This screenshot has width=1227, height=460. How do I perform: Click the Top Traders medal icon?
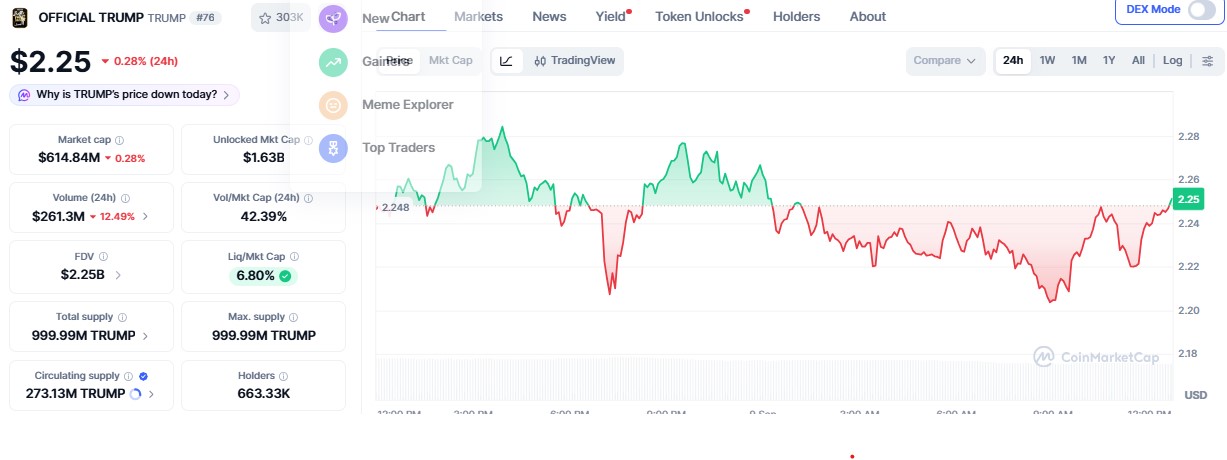coord(334,148)
